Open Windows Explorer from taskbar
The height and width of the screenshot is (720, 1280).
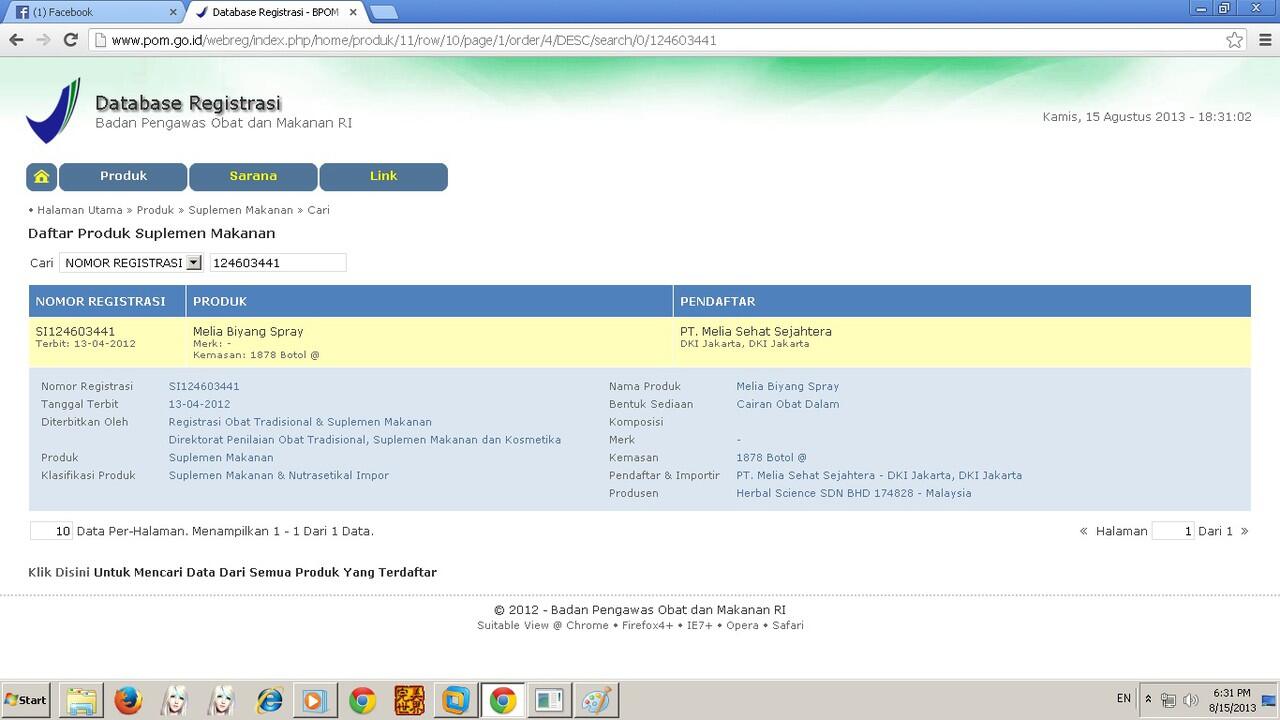coord(83,700)
